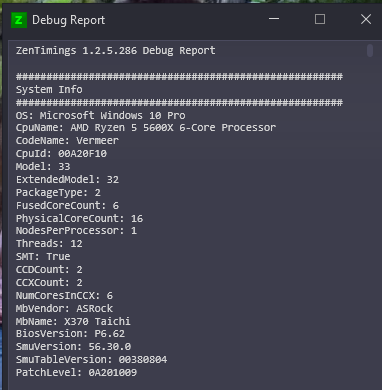Maximize the Debug Report window
The width and height of the screenshot is (382, 390).
point(320,19)
